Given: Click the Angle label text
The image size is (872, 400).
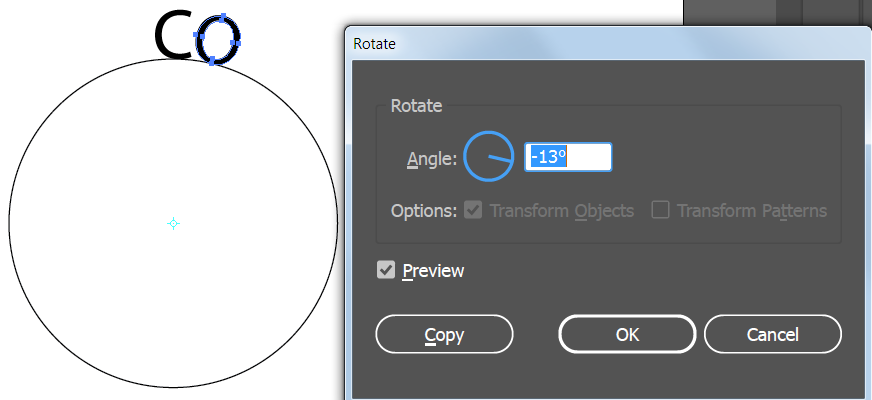Looking at the screenshot, I should click(x=432, y=160).
